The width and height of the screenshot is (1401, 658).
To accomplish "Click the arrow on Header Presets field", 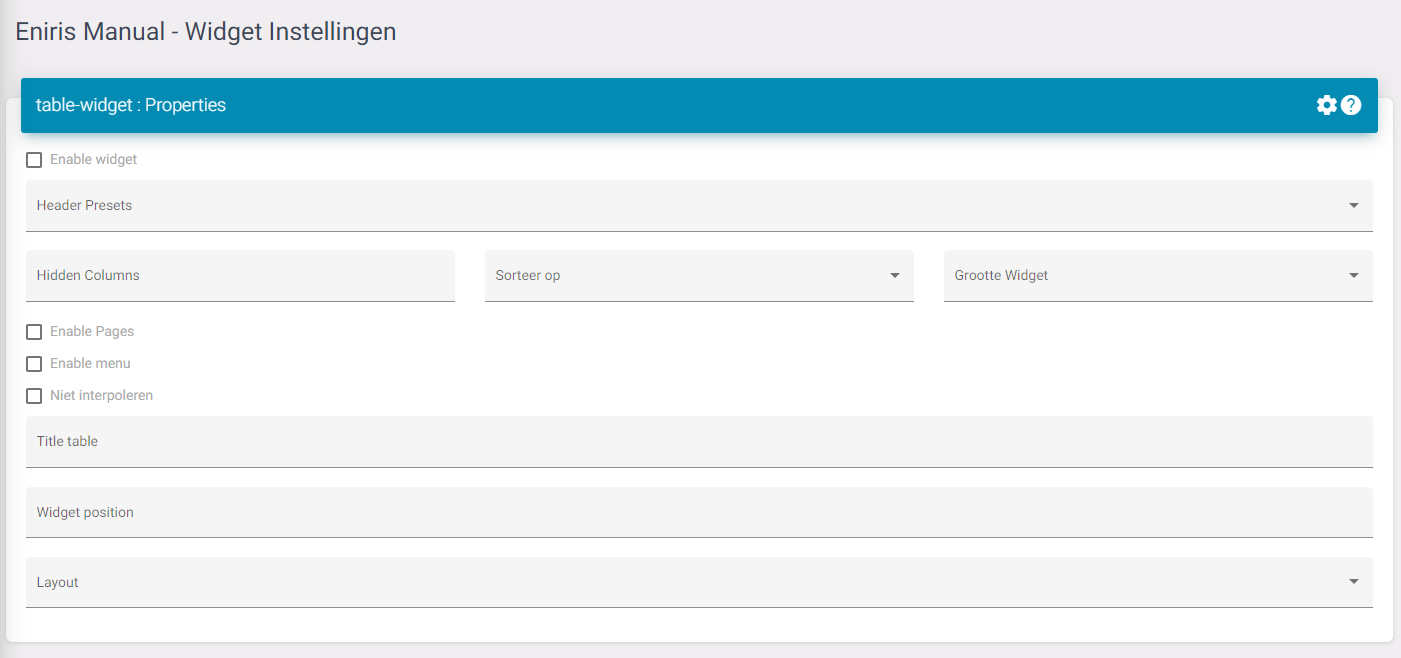I will click(1353, 206).
